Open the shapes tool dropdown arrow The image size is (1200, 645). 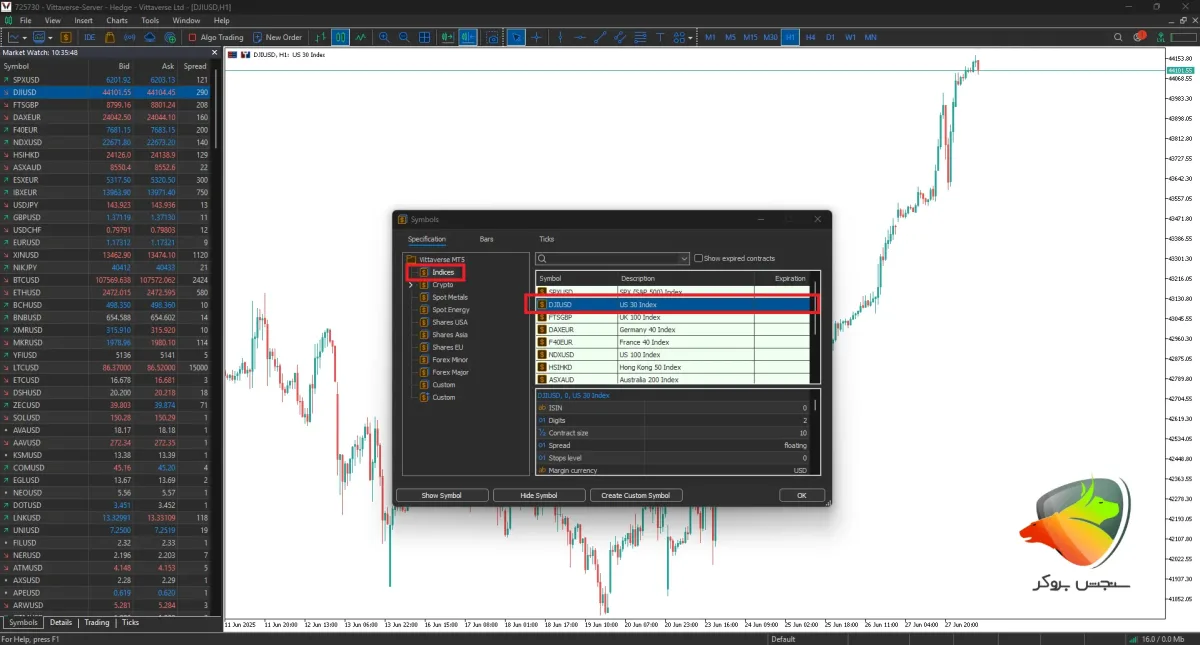(690, 37)
